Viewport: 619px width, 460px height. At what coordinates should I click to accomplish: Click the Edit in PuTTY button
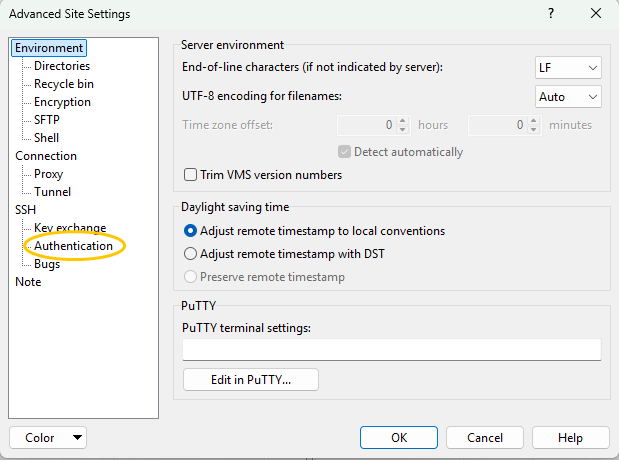251,380
